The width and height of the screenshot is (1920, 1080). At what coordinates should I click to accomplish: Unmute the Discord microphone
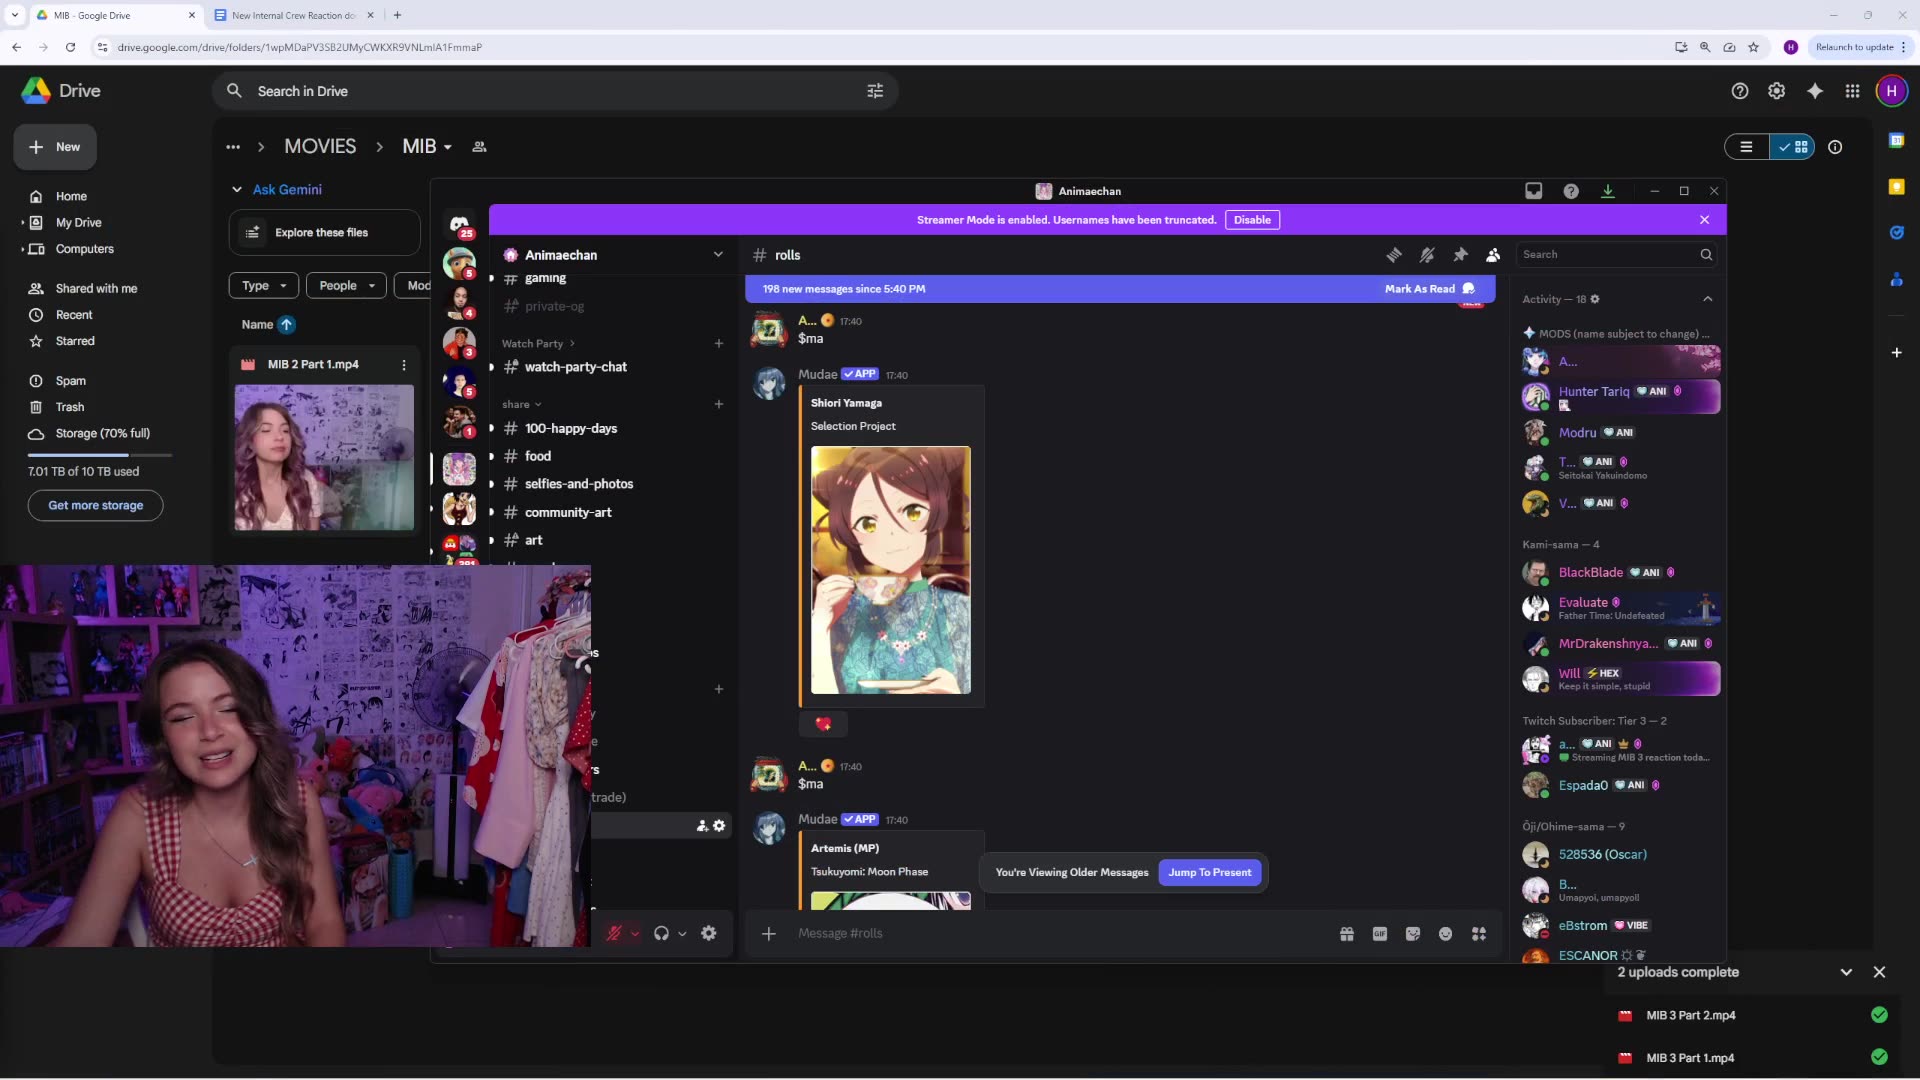[614, 933]
